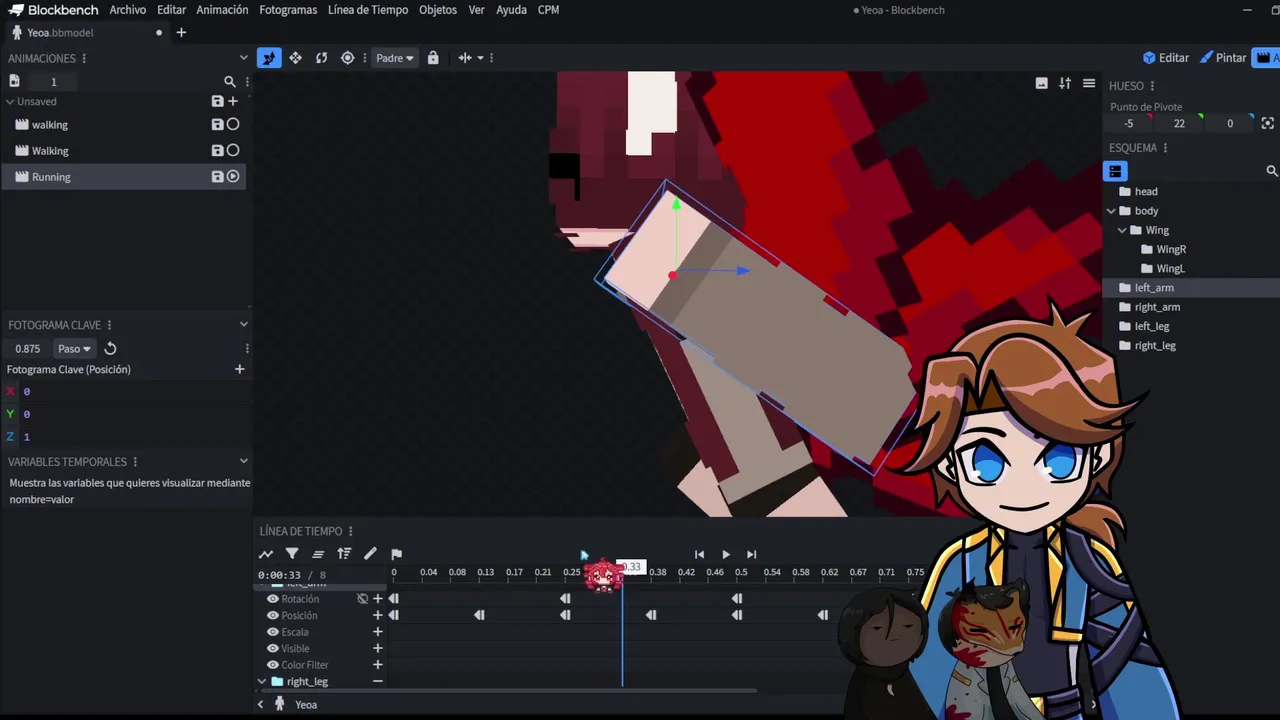Screen dimensions: 1280x720
Task: Click the timeline pencil icon
Action: point(370,554)
